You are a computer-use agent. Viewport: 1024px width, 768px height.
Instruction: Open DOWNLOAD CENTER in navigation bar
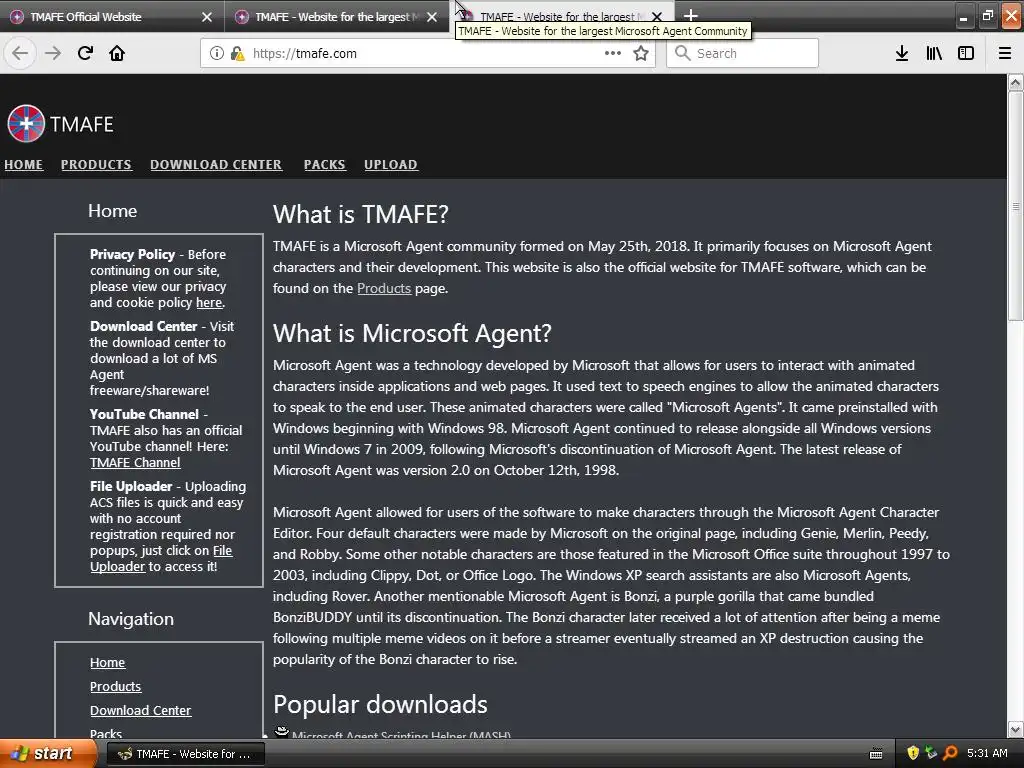tap(216, 165)
